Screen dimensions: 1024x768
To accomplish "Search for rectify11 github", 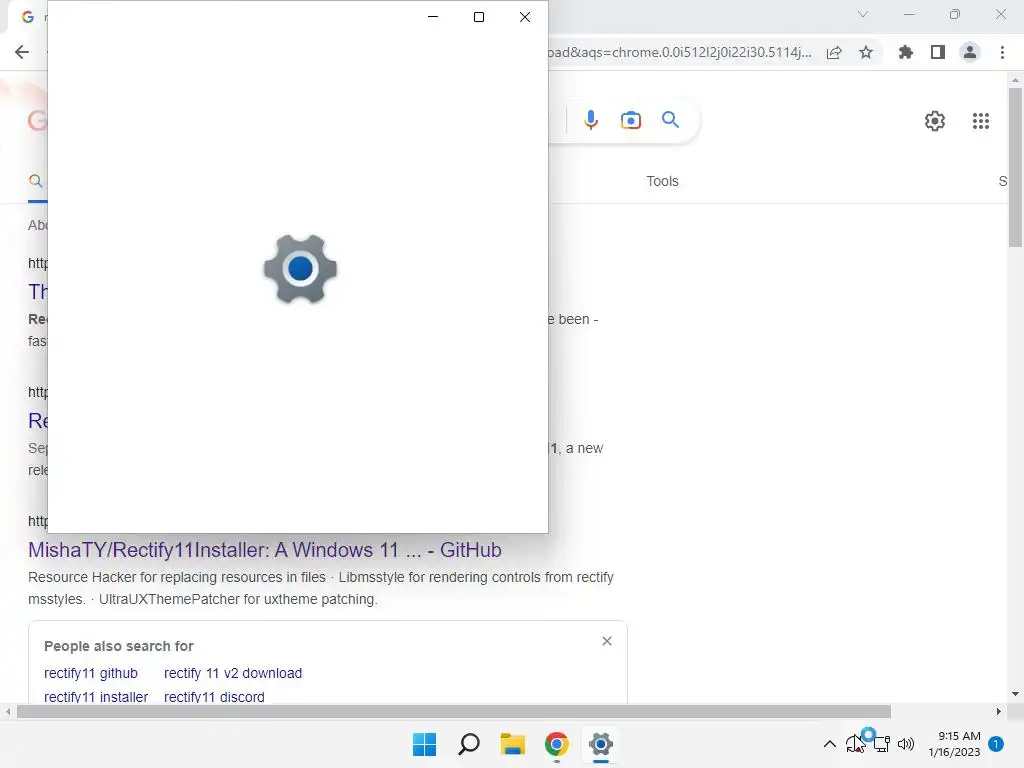I will click(91, 673).
